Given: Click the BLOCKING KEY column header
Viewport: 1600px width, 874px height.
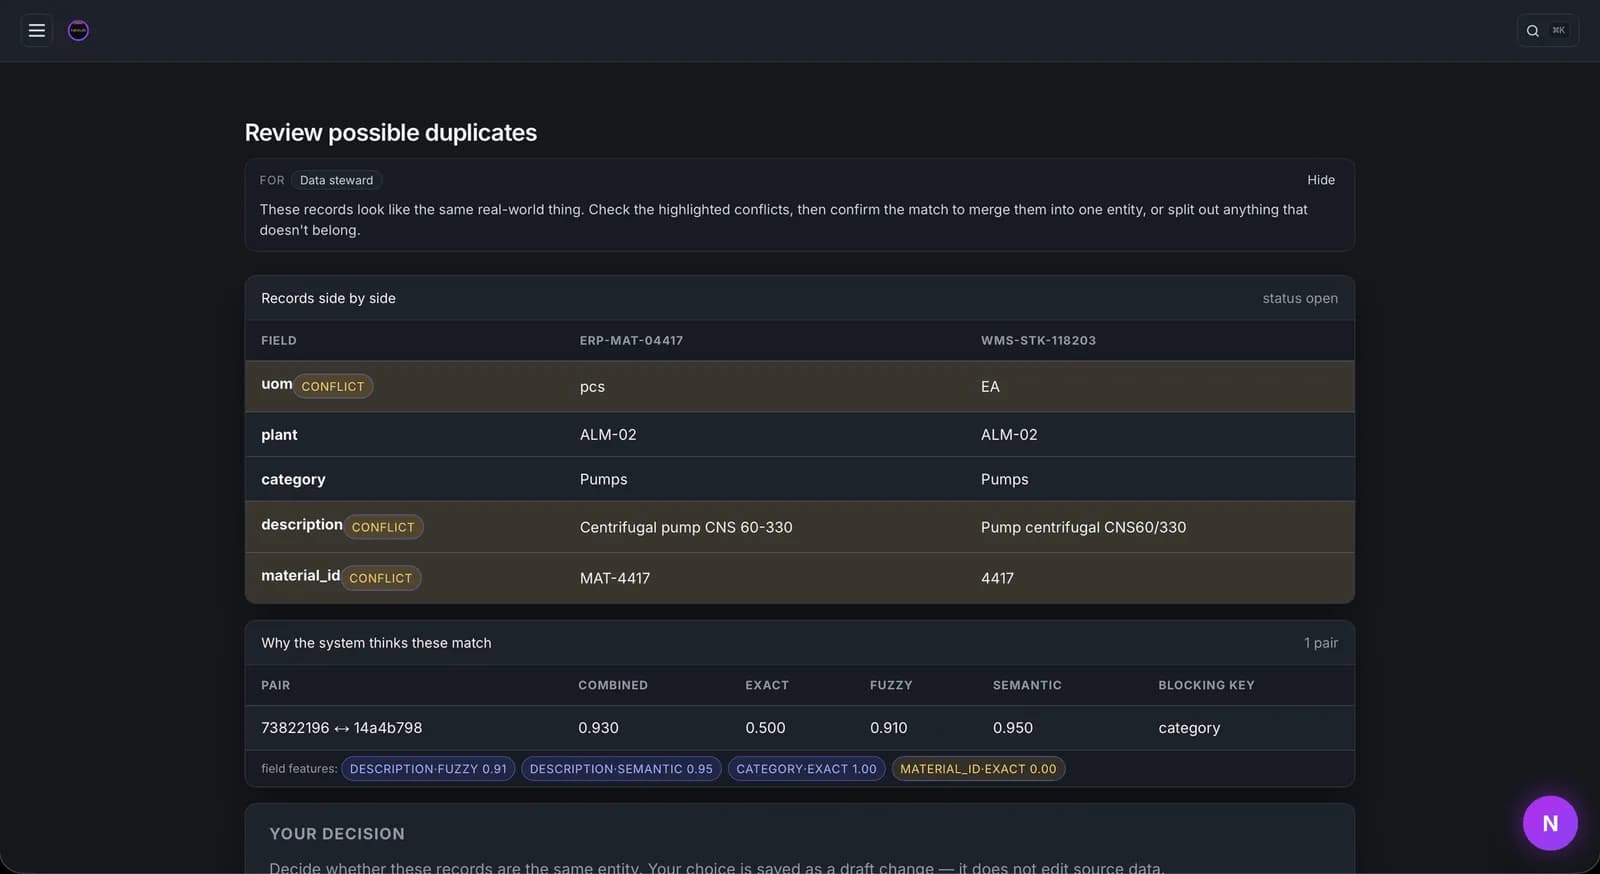Looking at the screenshot, I should coord(1206,686).
